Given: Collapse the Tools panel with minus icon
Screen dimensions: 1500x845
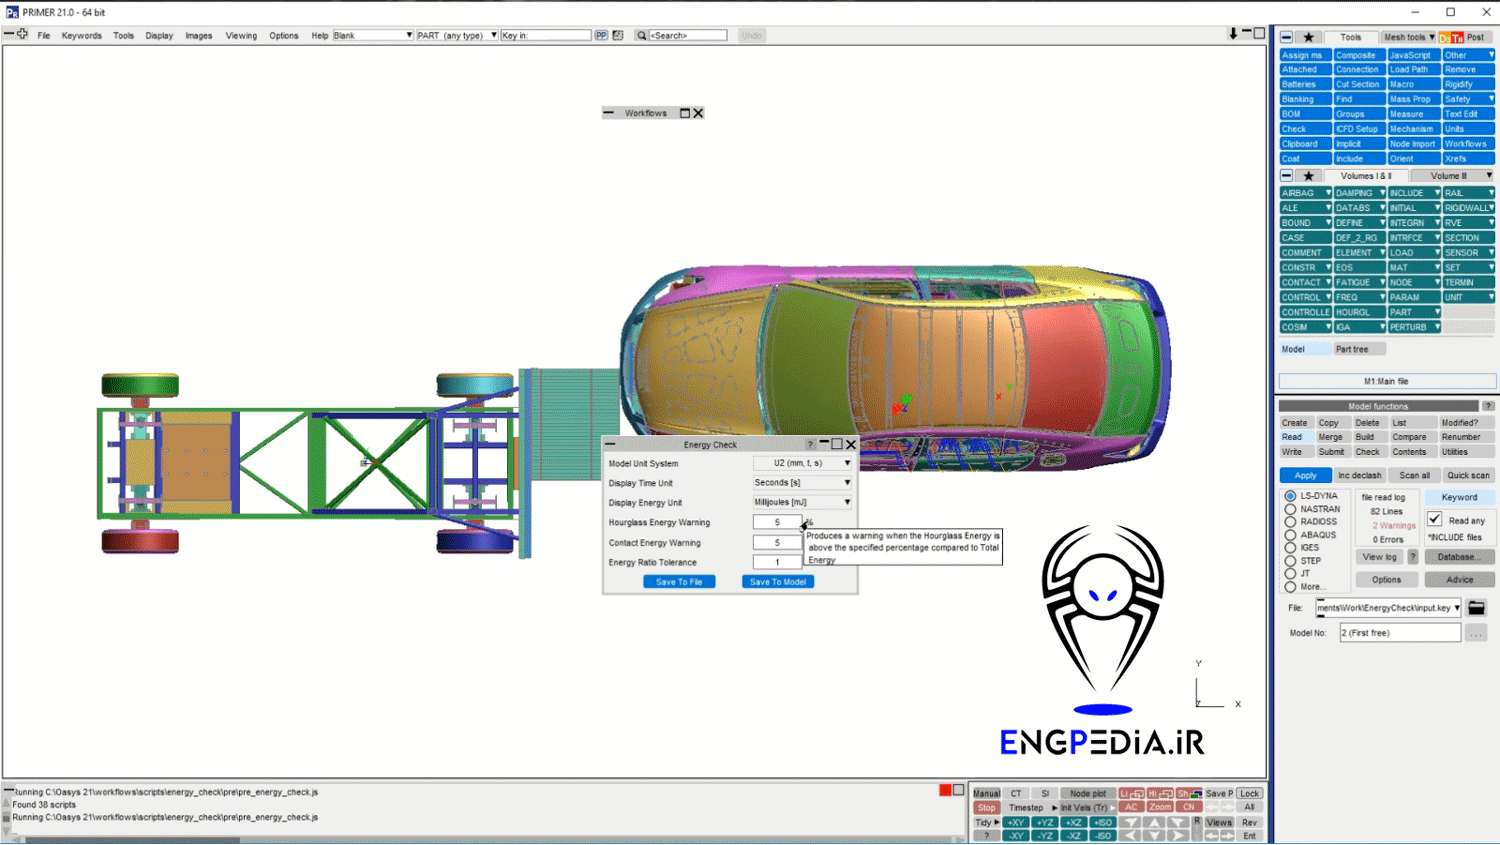Looking at the screenshot, I should click(x=1287, y=37).
